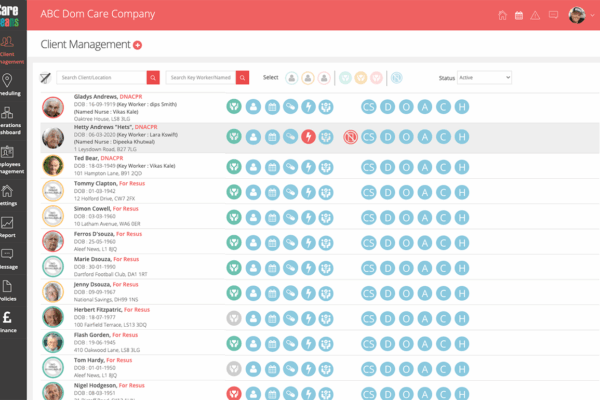
Task: Open the chat messages icon in header
Action: (553, 15)
